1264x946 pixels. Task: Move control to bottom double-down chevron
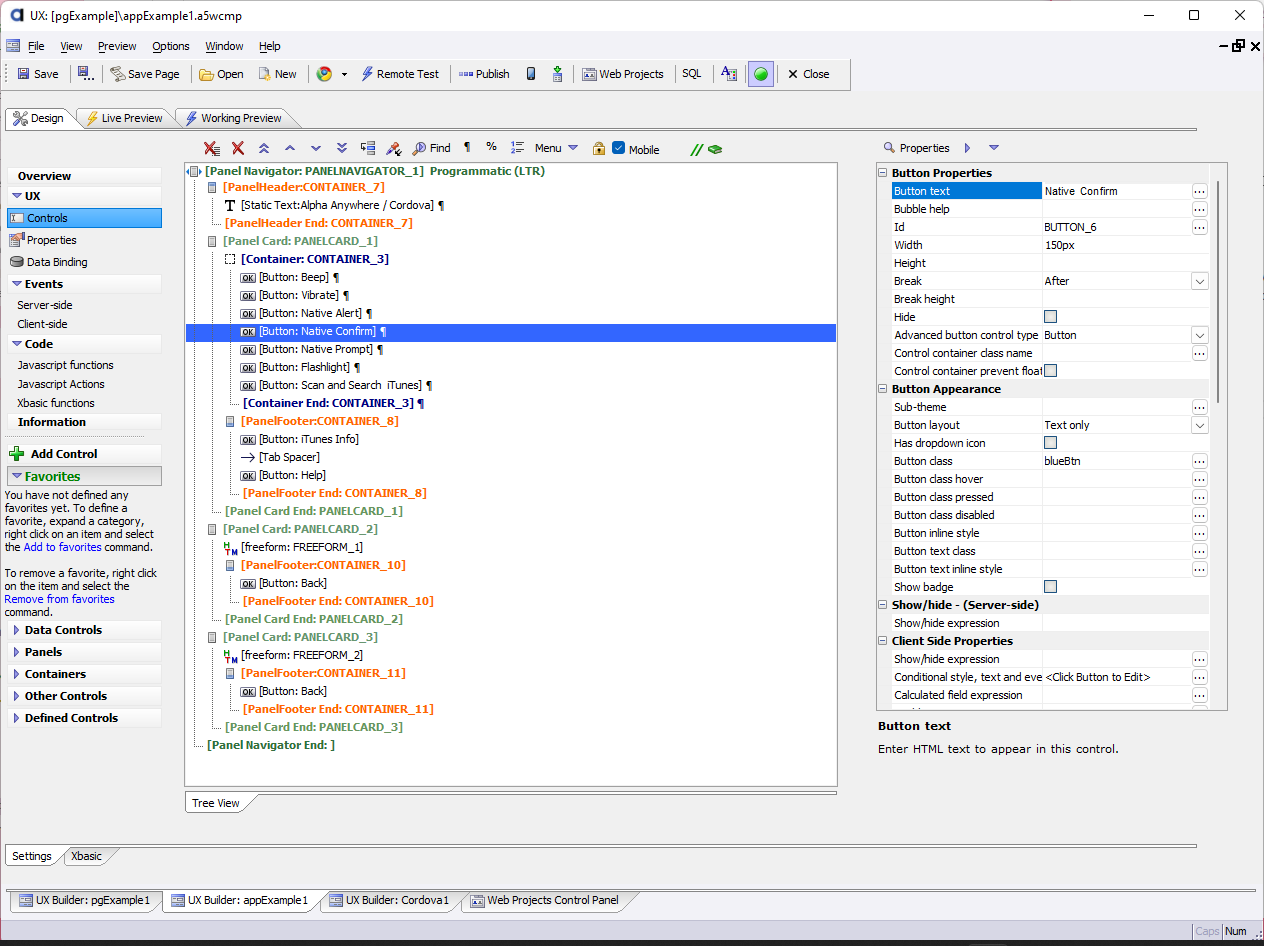click(x=342, y=148)
